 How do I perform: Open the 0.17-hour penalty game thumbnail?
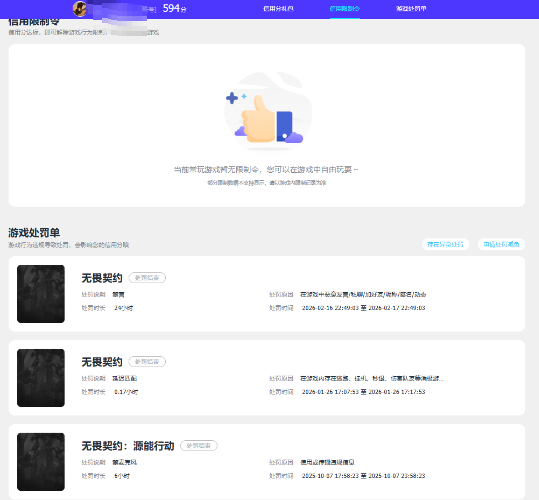click(x=41, y=378)
